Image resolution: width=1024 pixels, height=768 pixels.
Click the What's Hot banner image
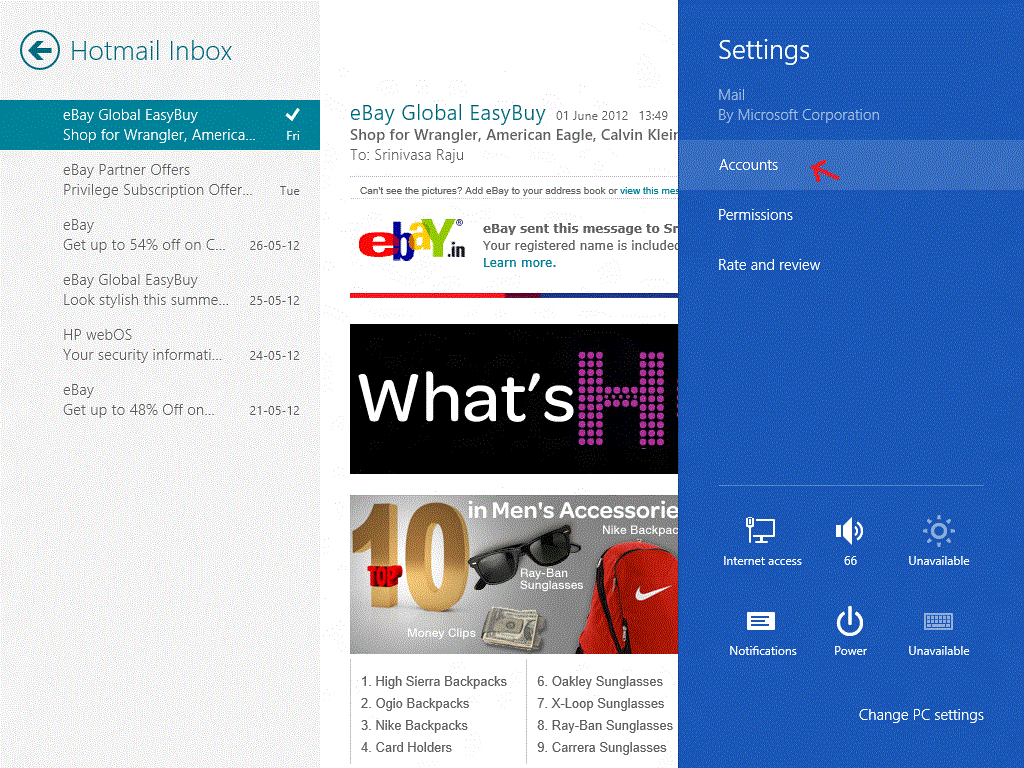514,399
